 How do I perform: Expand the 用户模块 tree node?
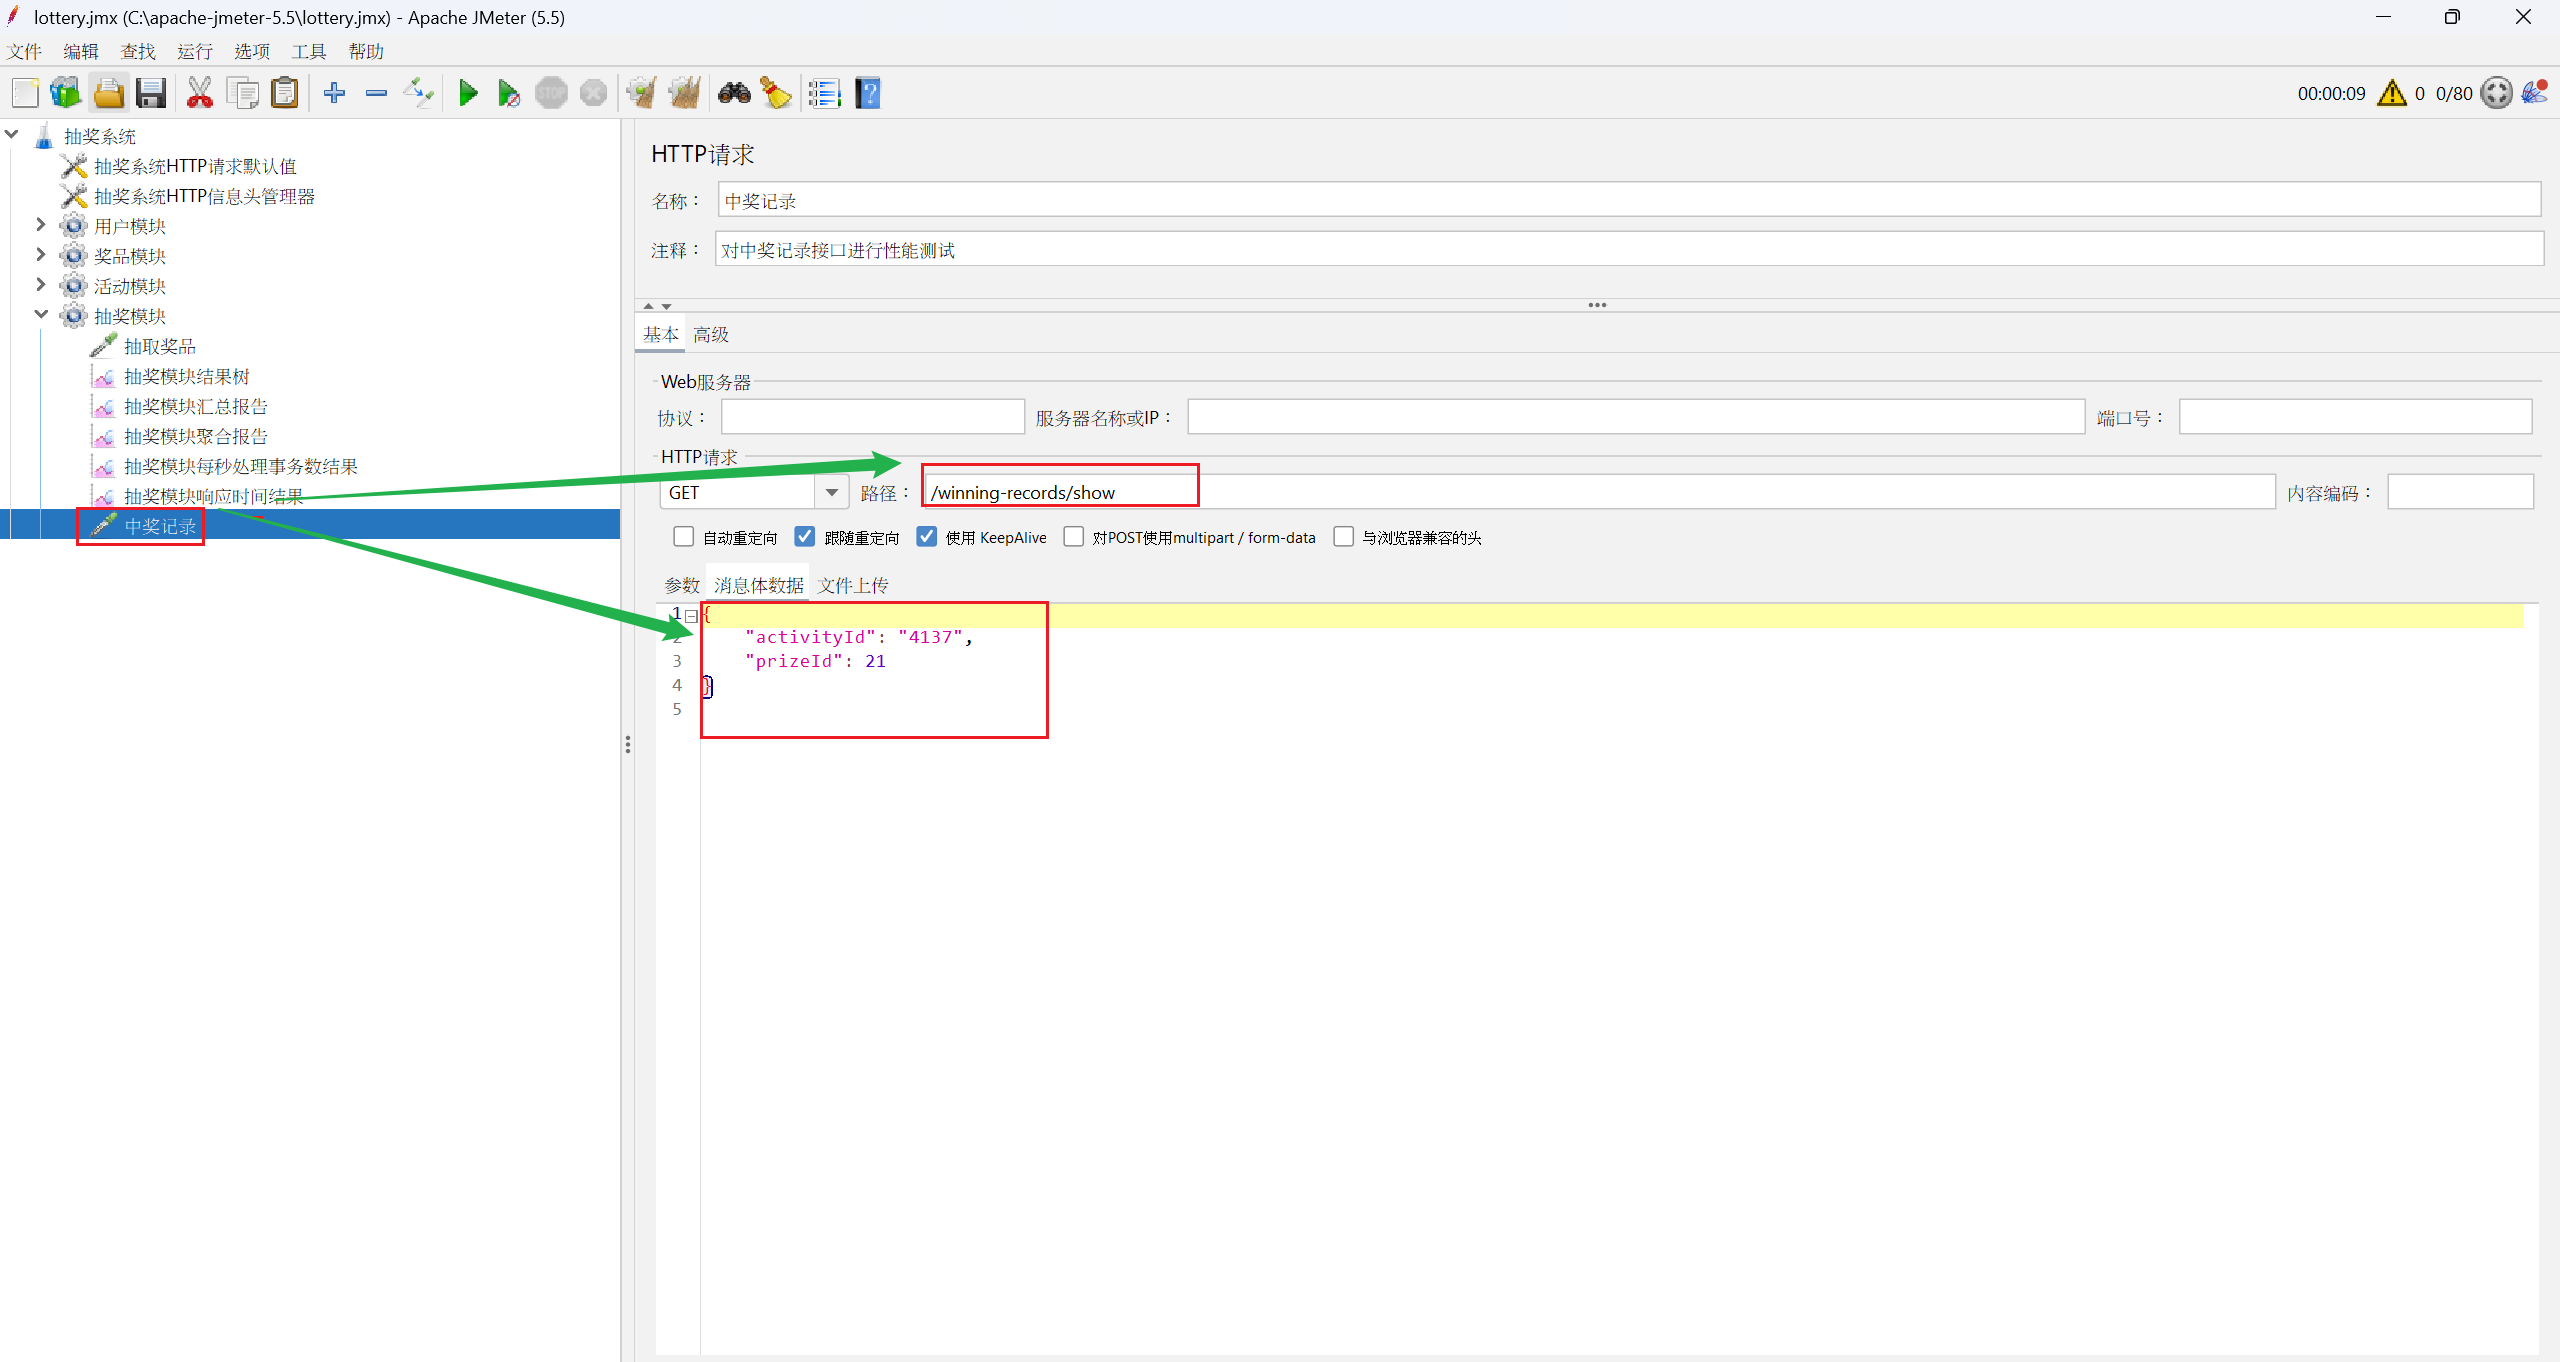point(41,225)
